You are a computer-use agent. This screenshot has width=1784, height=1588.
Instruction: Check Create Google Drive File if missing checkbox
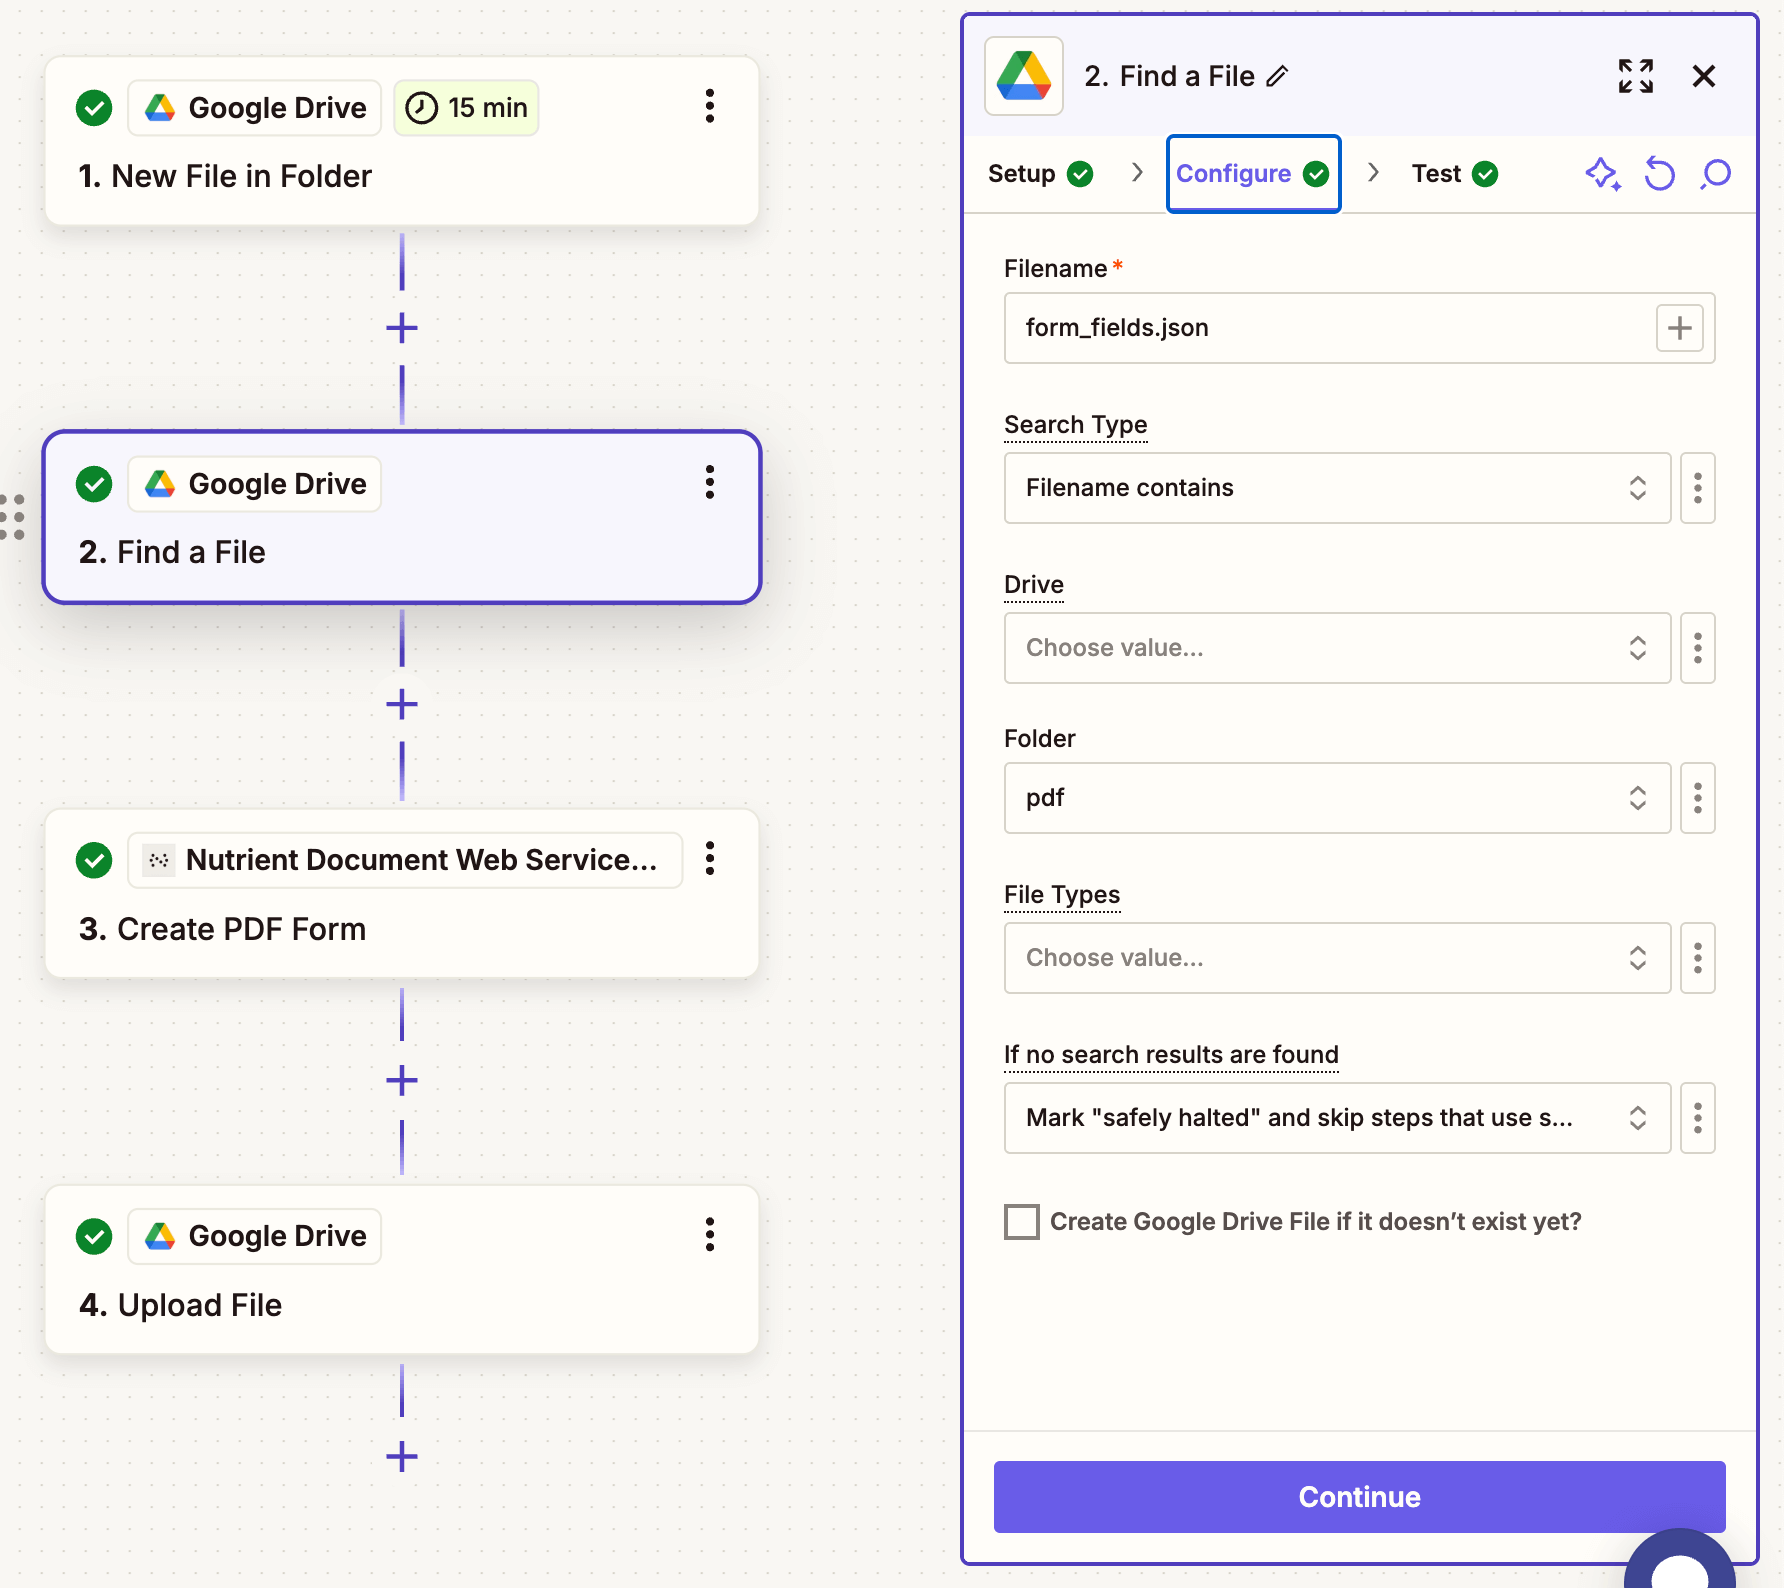(1021, 1221)
